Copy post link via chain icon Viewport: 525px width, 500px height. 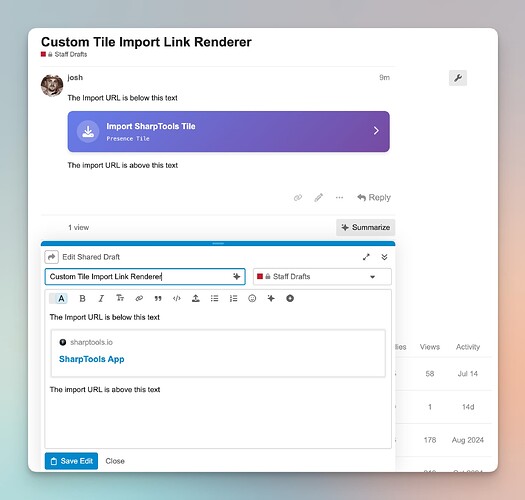(x=298, y=198)
